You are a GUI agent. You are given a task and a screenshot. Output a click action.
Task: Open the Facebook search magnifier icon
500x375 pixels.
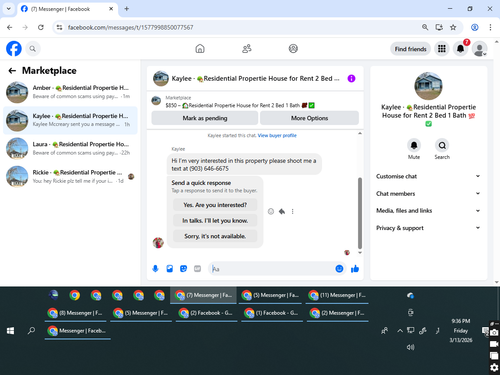coord(32,49)
